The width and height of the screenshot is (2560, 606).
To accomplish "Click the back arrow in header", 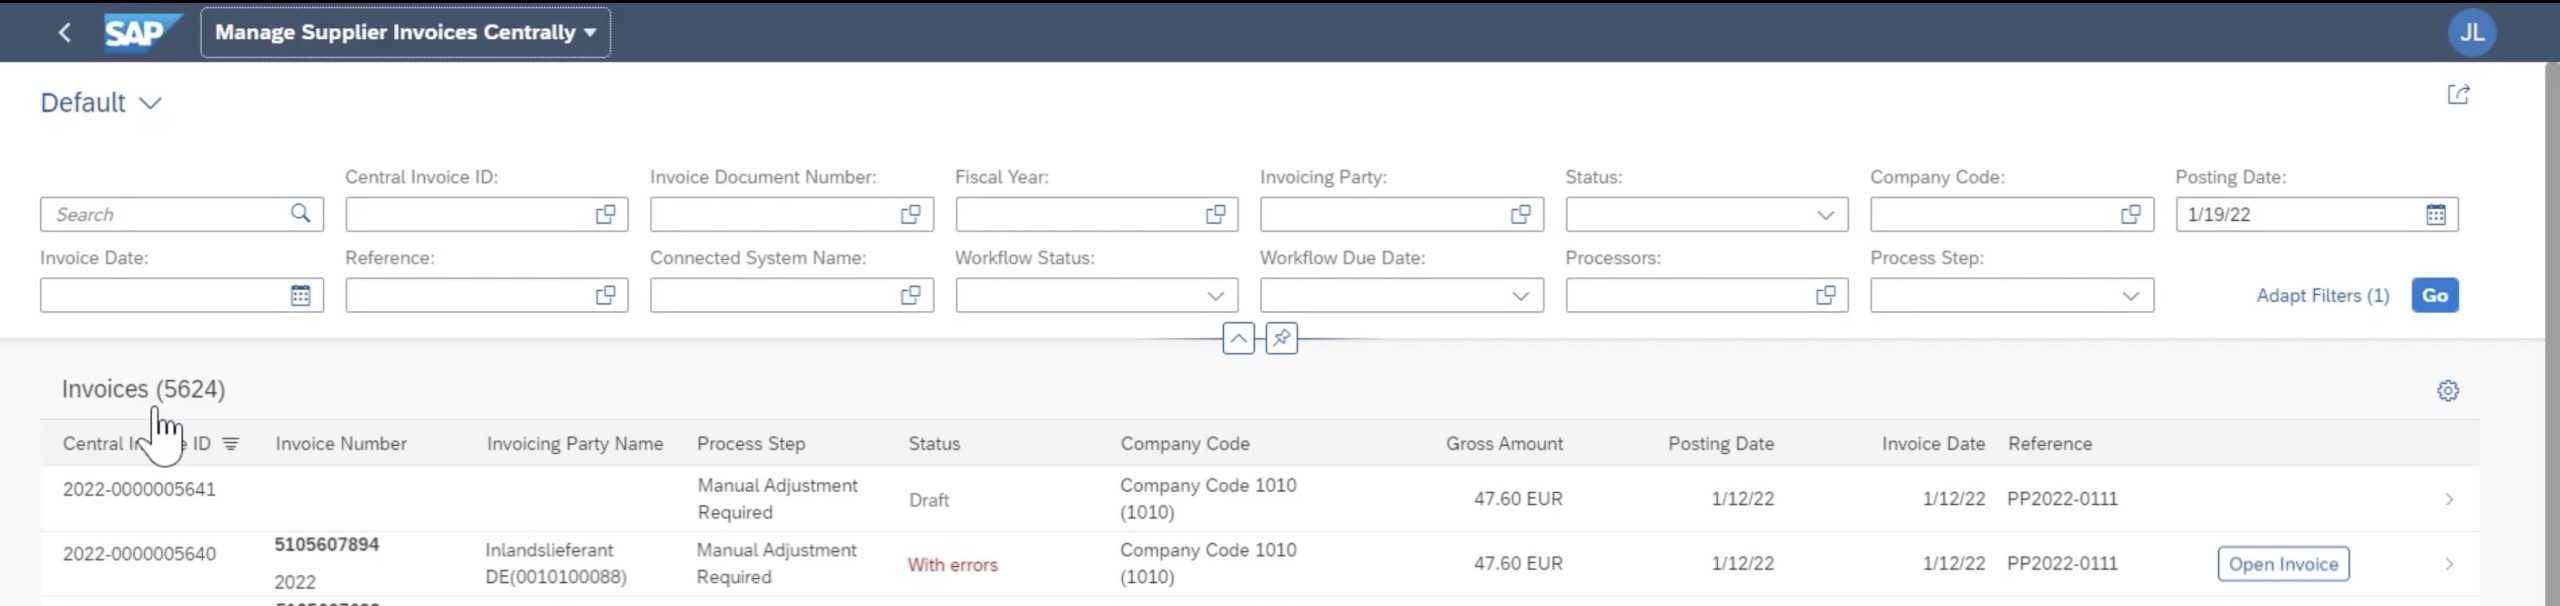I will 65,32.
